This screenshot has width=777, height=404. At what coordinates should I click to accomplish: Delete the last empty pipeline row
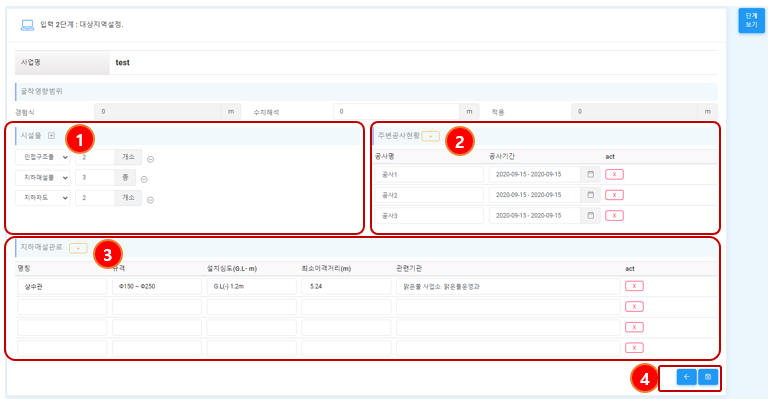coord(634,347)
